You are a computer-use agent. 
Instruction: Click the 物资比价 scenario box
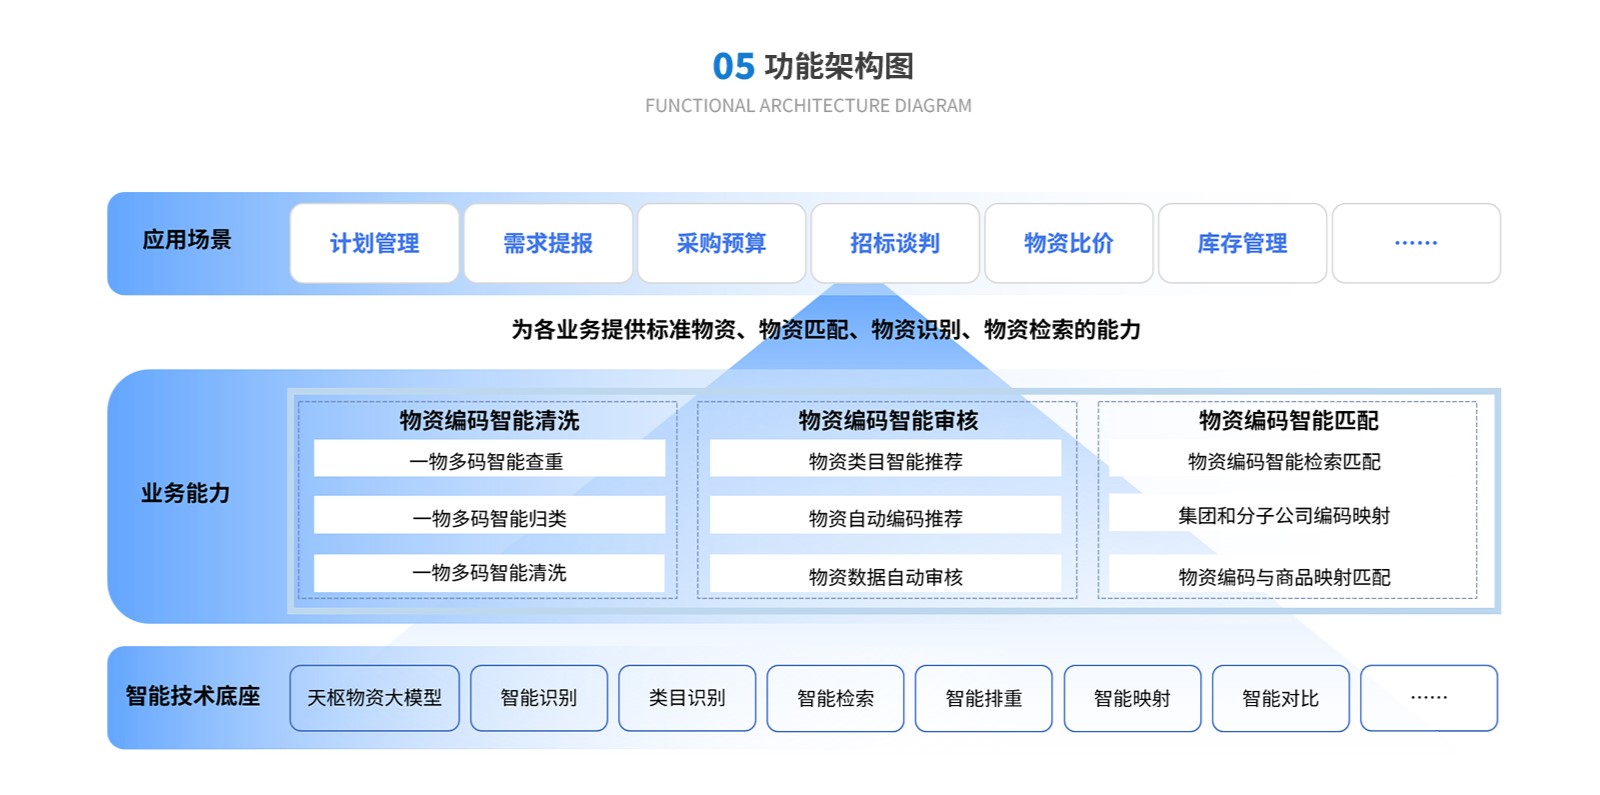tap(1068, 243)
